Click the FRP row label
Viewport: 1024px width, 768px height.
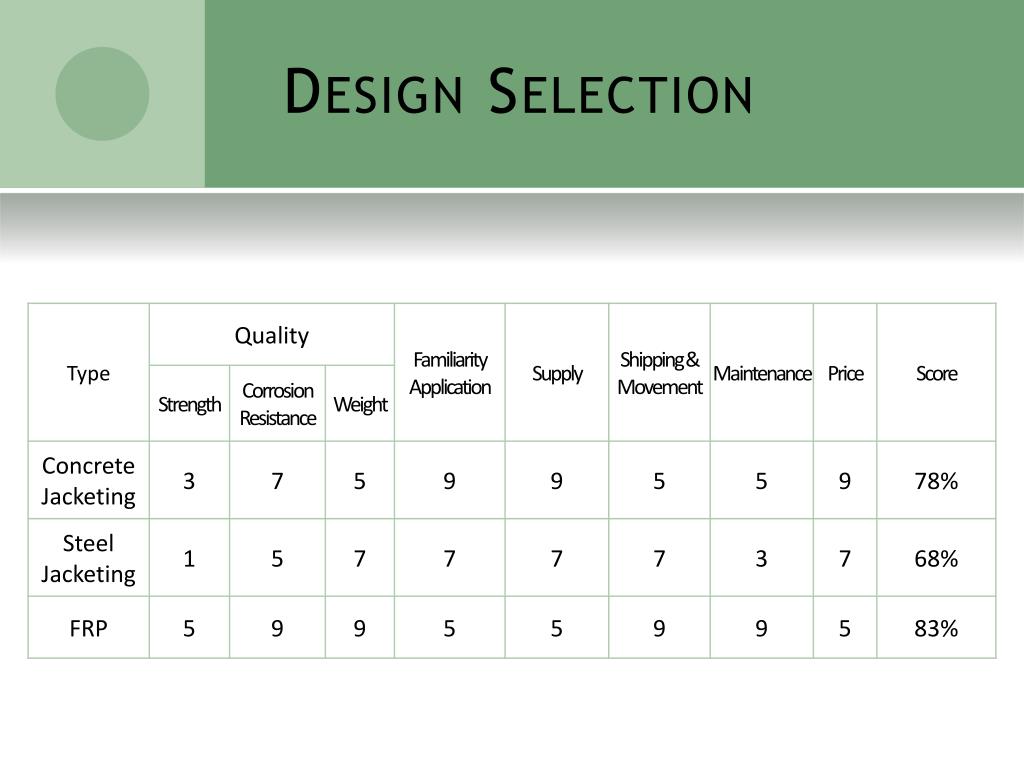88,628
